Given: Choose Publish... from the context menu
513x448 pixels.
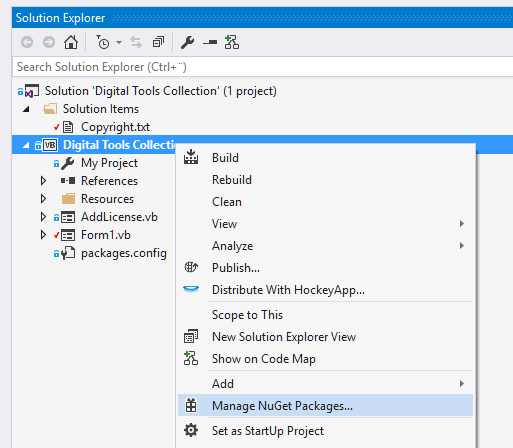Looking at the screenshot, I should [x=325, y=268].
